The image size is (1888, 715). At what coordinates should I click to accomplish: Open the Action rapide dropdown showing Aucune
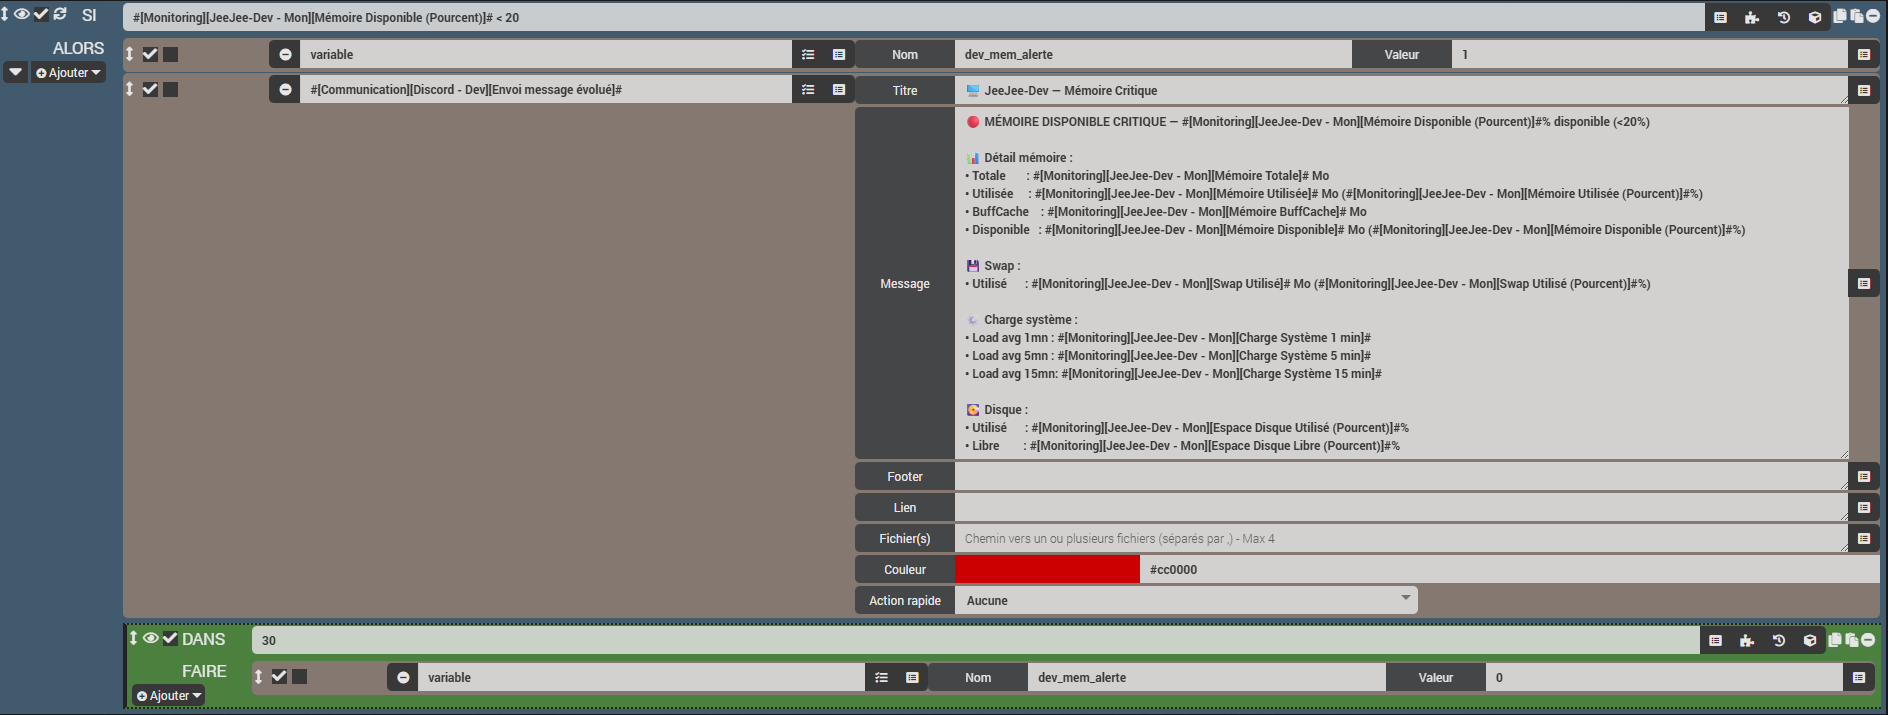(x=1186, y=600)
